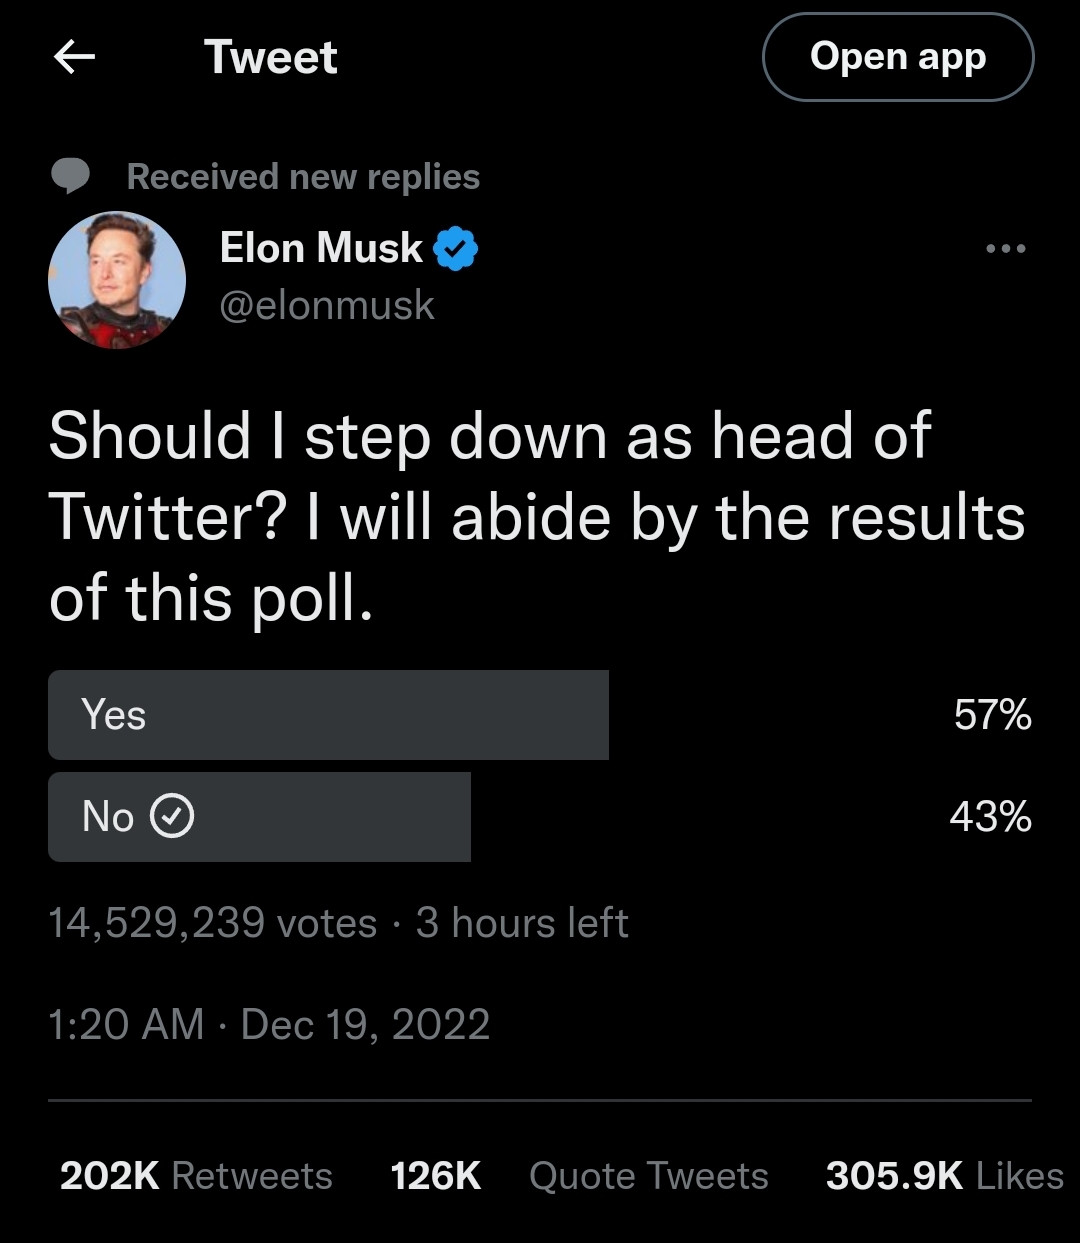
Task: Click the 57% result for Yes
Action: 992,715
